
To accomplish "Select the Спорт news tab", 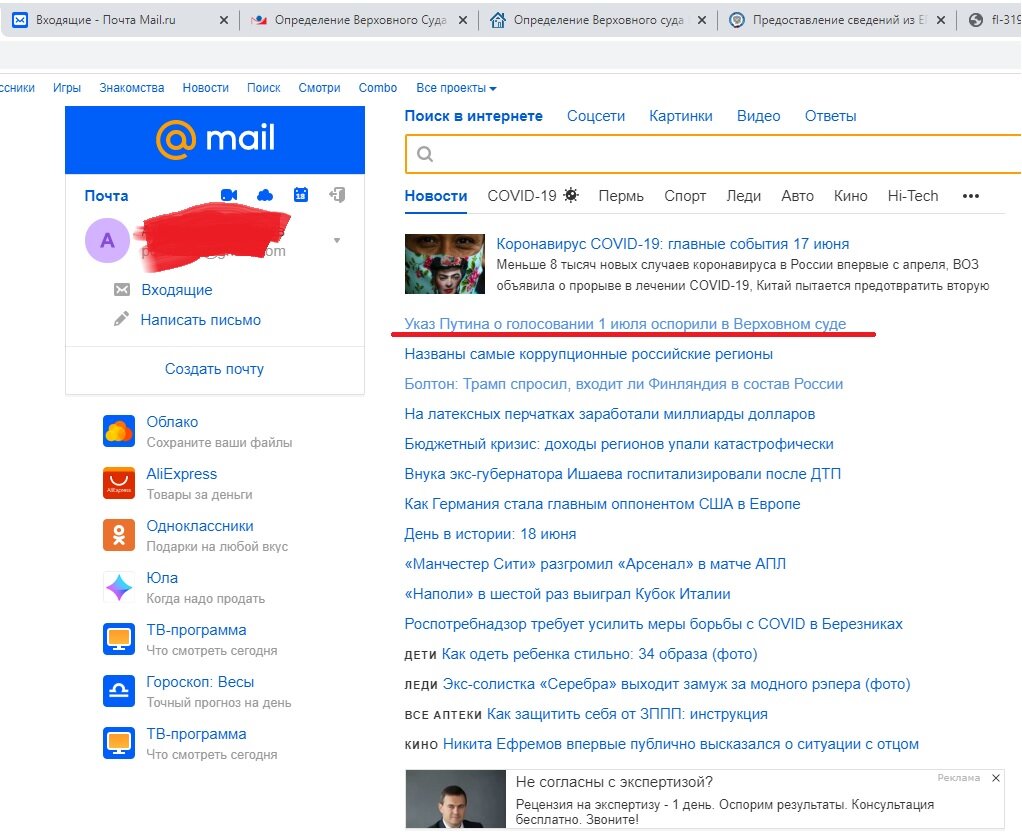I will click(685, 196).
